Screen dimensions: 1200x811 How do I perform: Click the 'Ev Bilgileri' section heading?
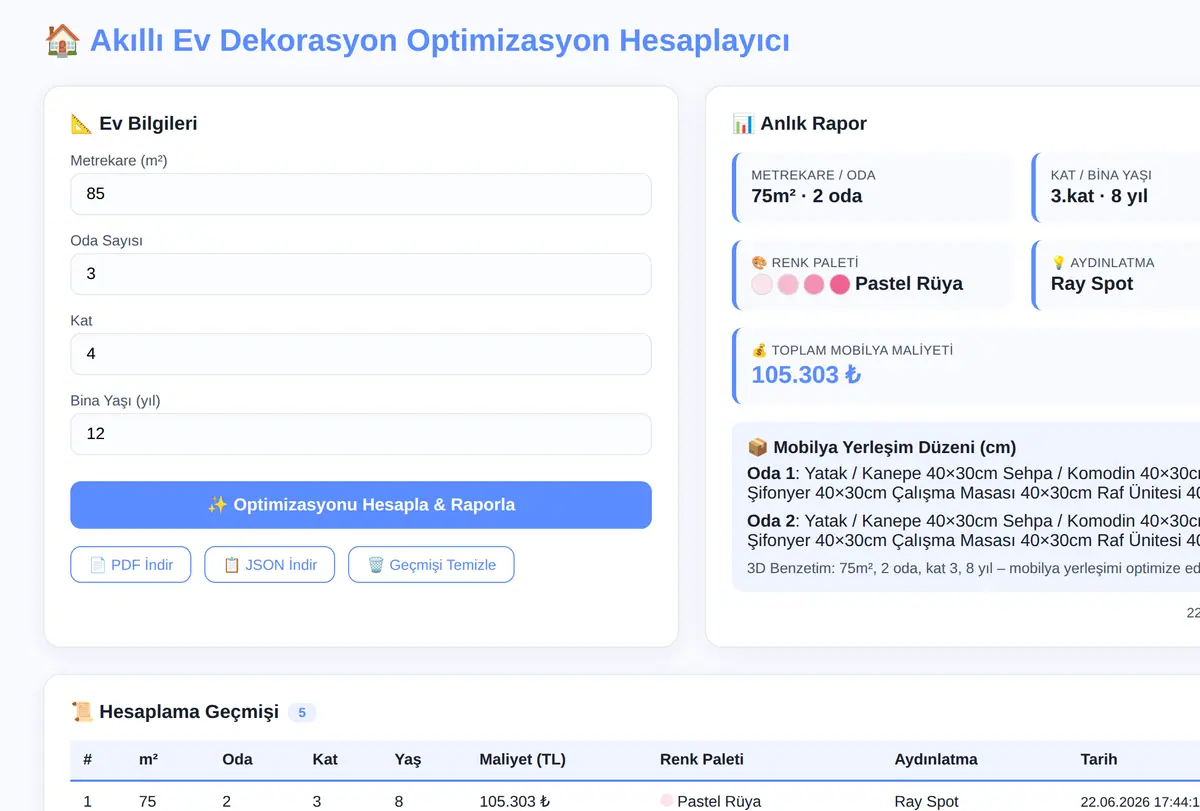(x=148, y=124)
